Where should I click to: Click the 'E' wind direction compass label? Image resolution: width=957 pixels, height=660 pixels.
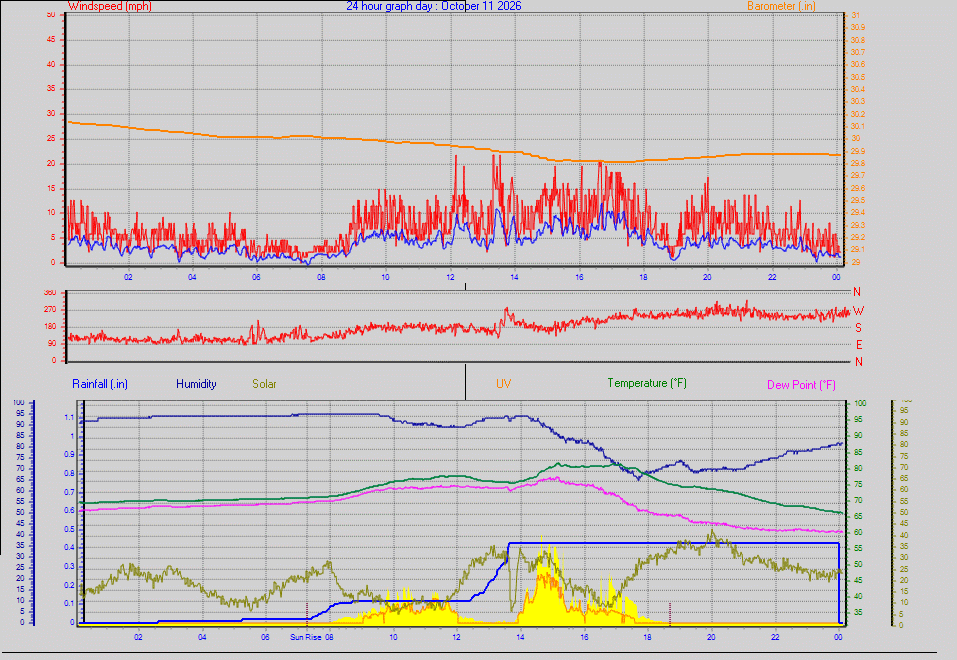pos(859,345)
